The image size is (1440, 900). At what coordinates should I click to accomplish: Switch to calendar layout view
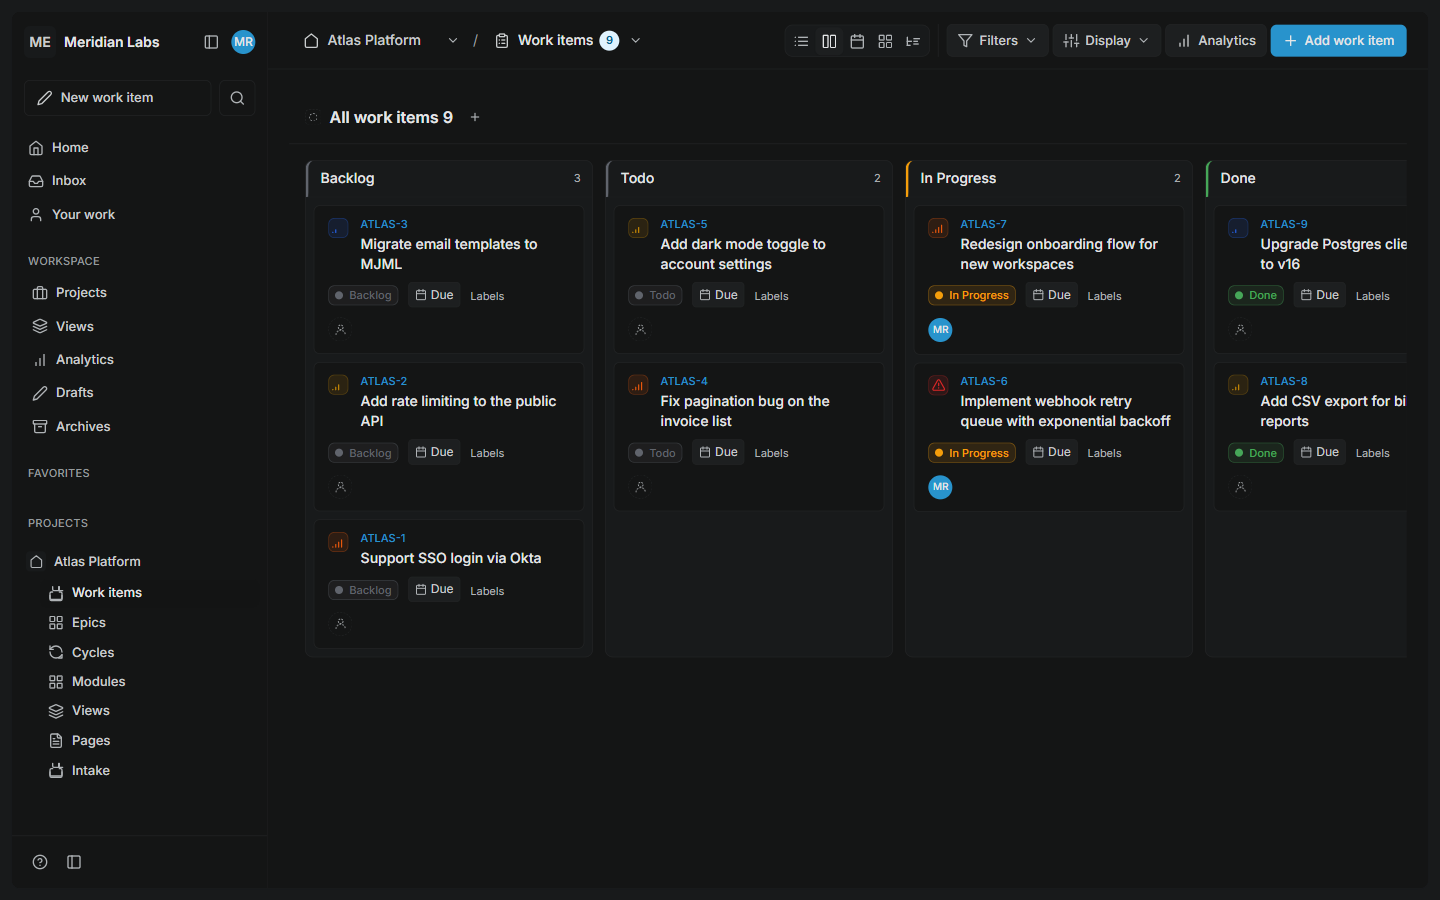click(857, 41)
